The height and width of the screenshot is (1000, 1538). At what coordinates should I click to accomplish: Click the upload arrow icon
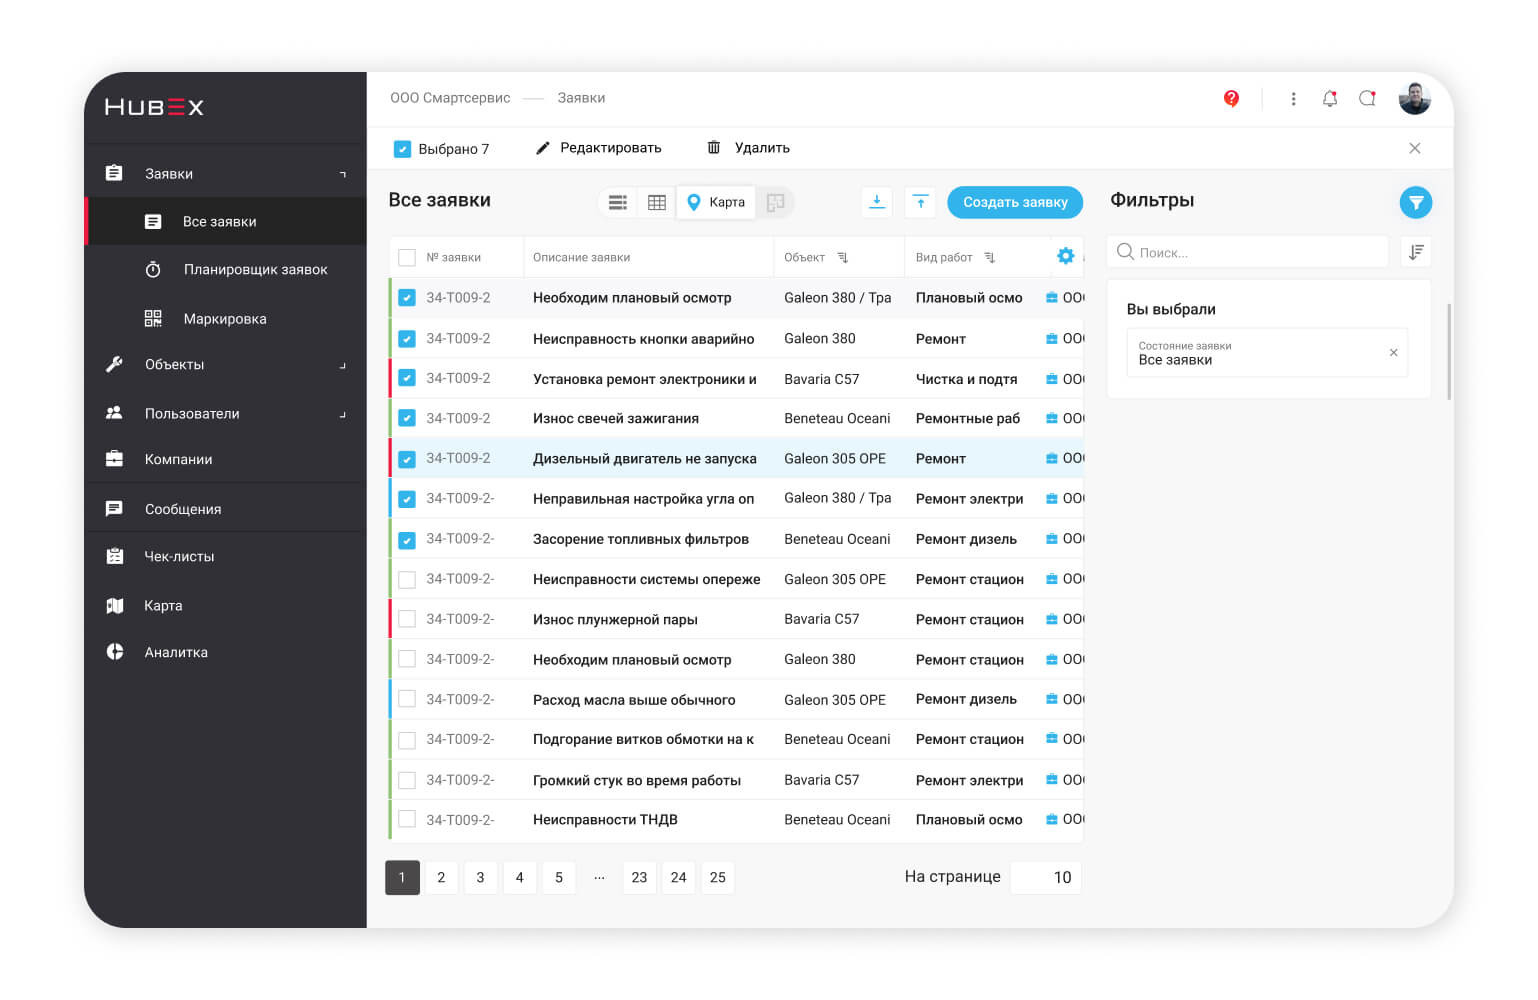click(920, 202)
